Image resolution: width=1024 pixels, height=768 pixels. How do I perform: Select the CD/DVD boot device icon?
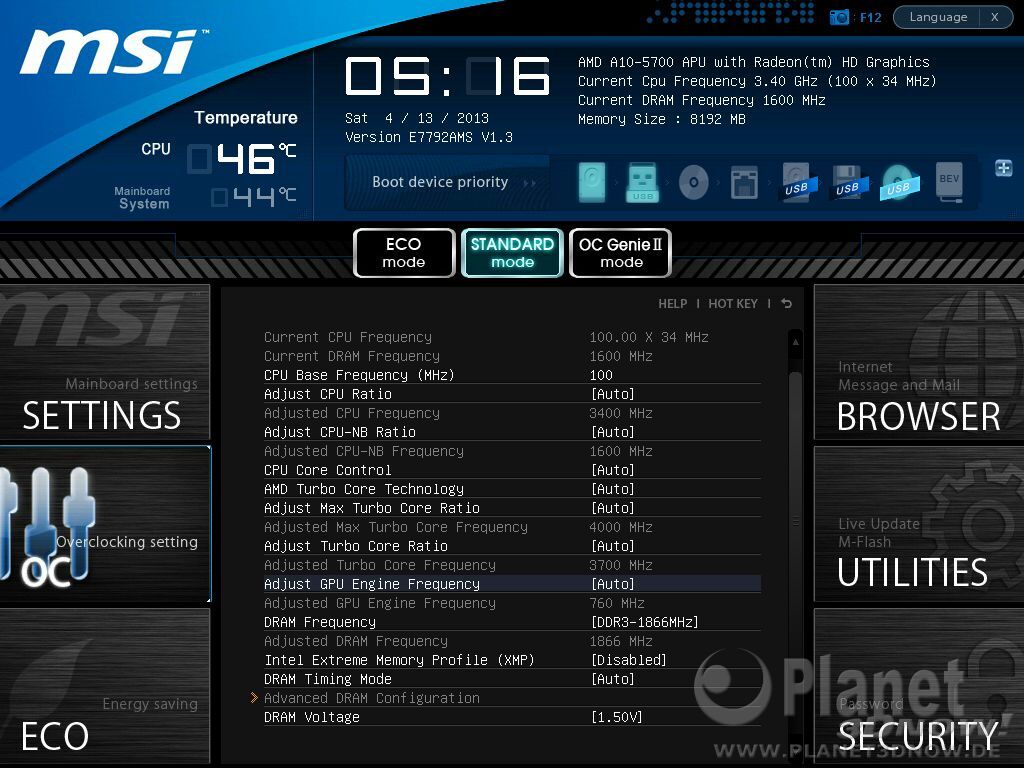click(694, 182)
